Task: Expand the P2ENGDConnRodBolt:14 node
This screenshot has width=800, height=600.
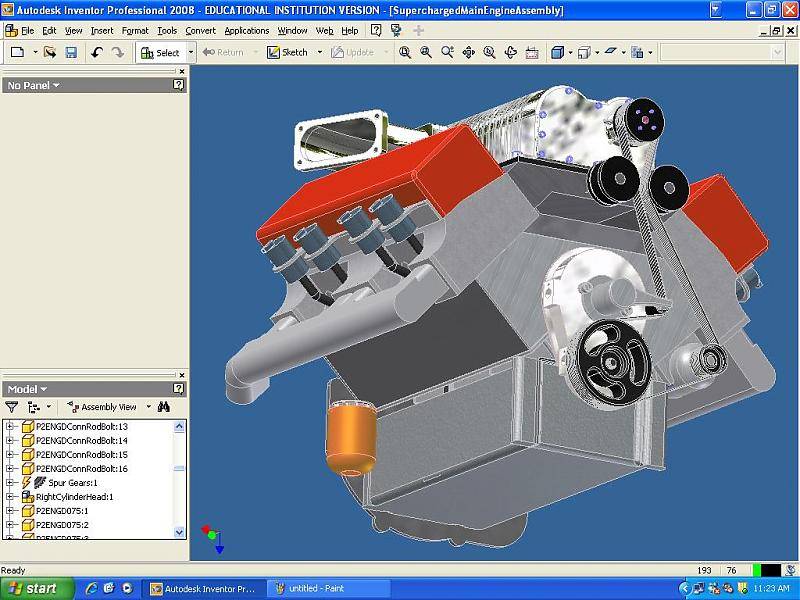Action: 9,440
